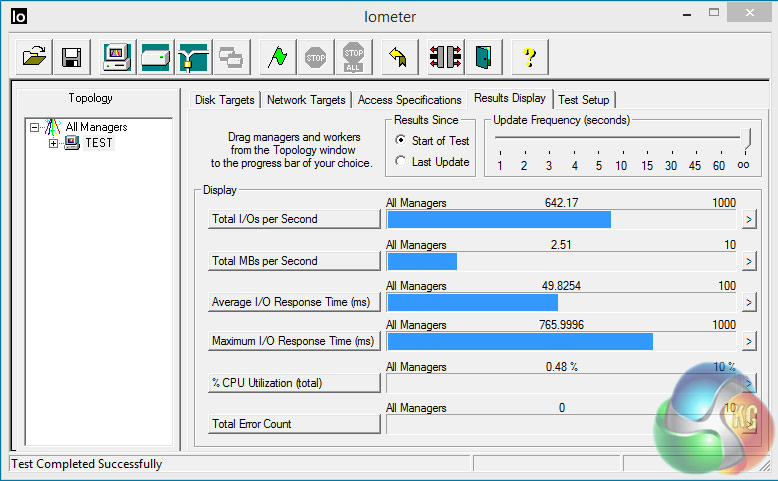Expand the TEST manager node
Screen dimensions: 778x481
54,143
